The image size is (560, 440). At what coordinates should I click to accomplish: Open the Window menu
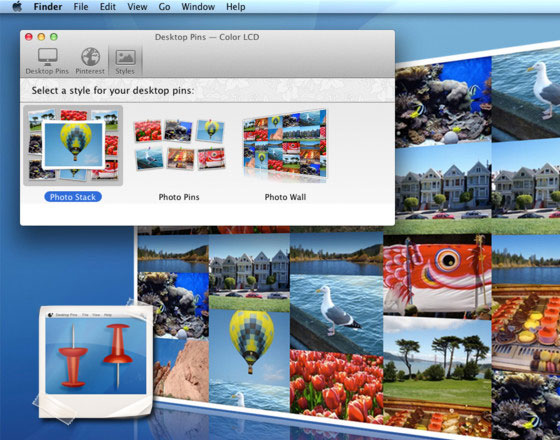click(x=198, y=7)
